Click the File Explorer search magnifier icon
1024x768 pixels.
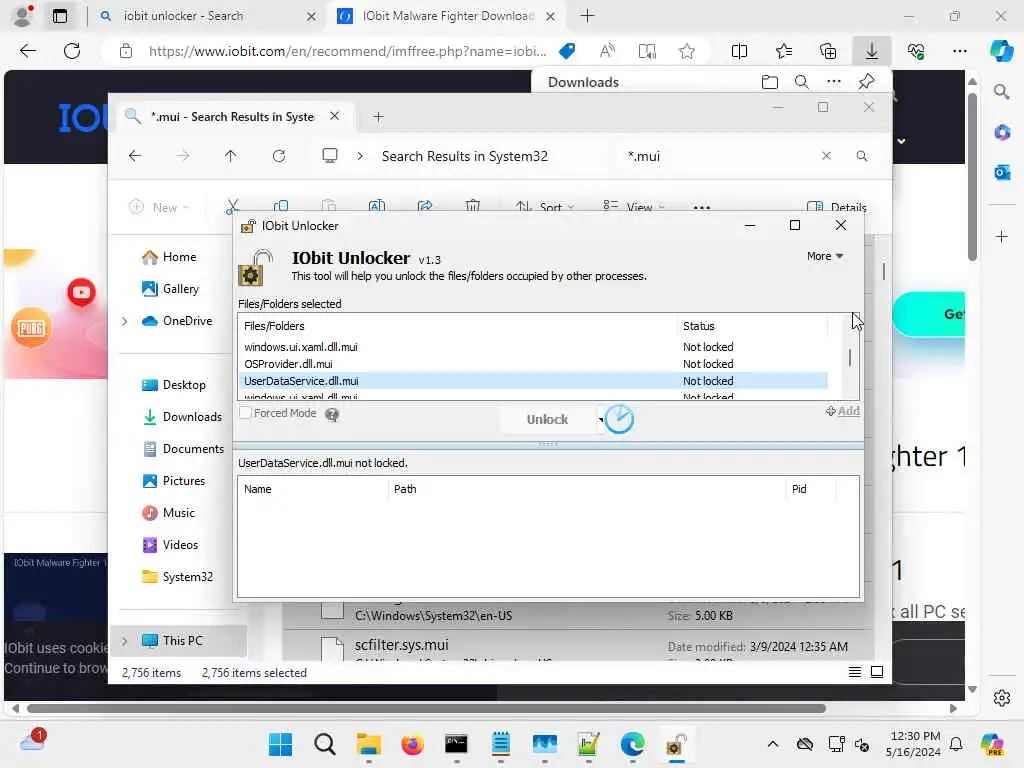pyautogui.click(x=862, y=156)
